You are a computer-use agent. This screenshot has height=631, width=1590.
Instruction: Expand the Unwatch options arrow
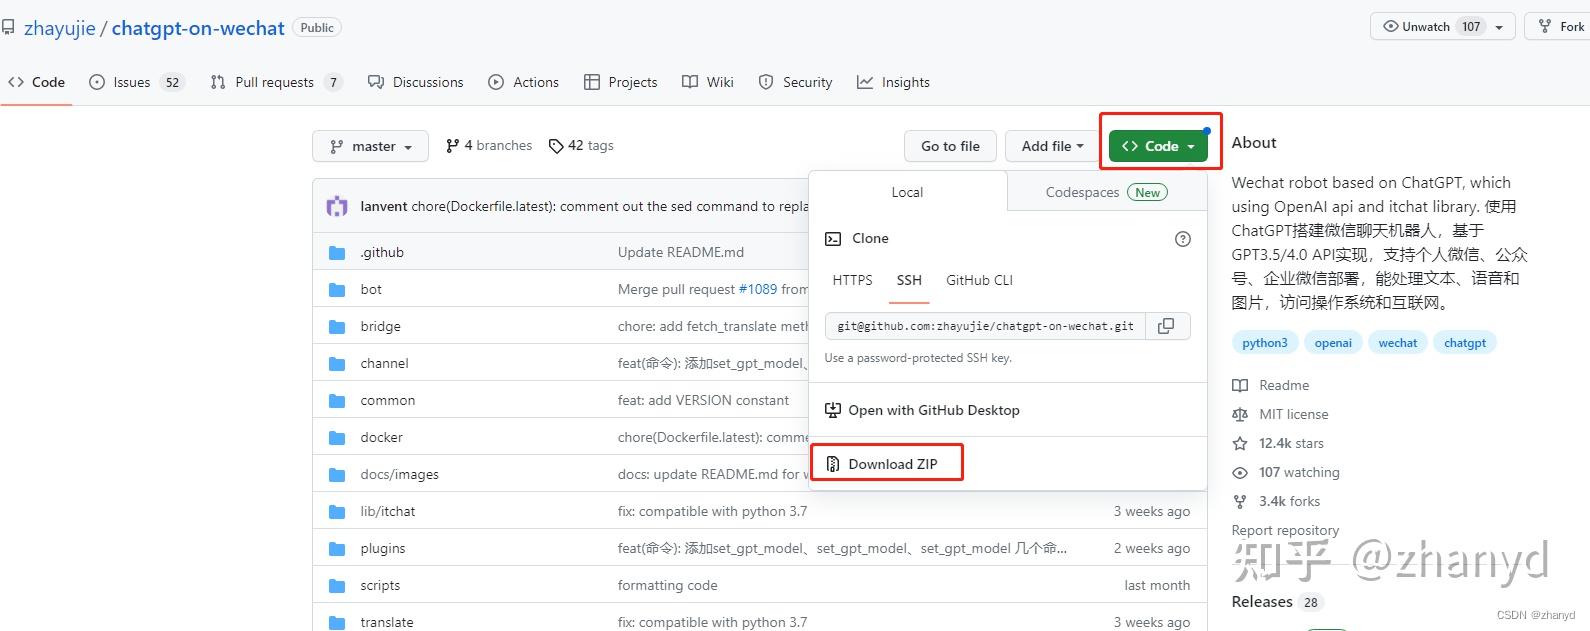[x=1499, y=27]
